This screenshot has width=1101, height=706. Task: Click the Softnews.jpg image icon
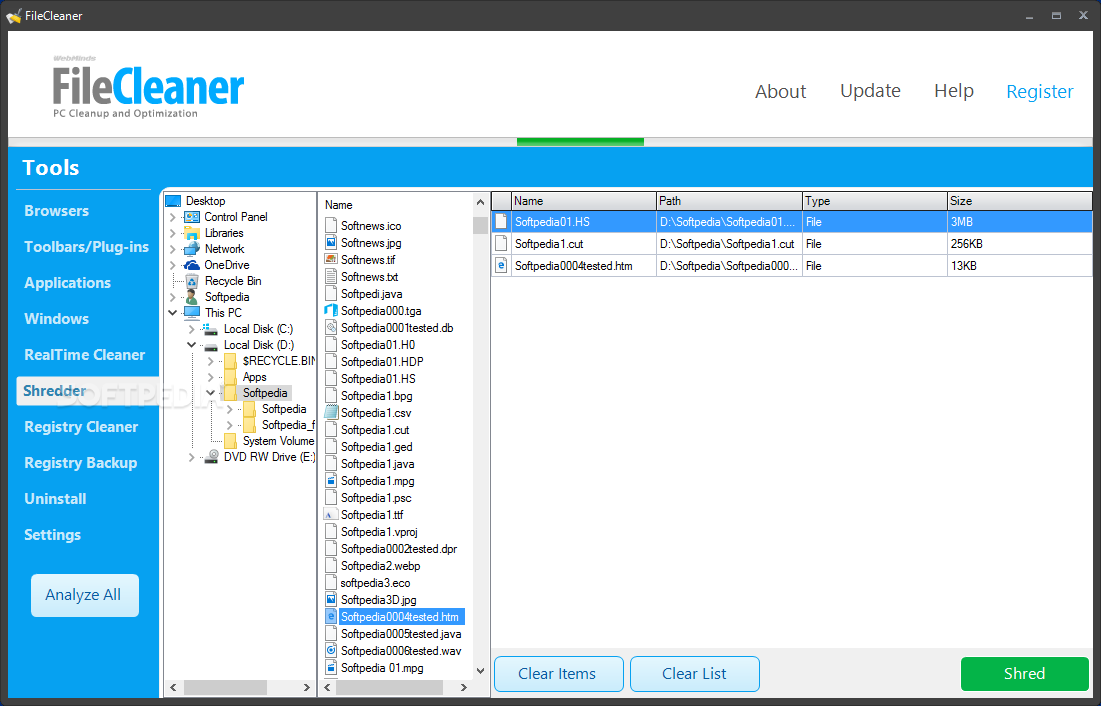click(331, 242)
